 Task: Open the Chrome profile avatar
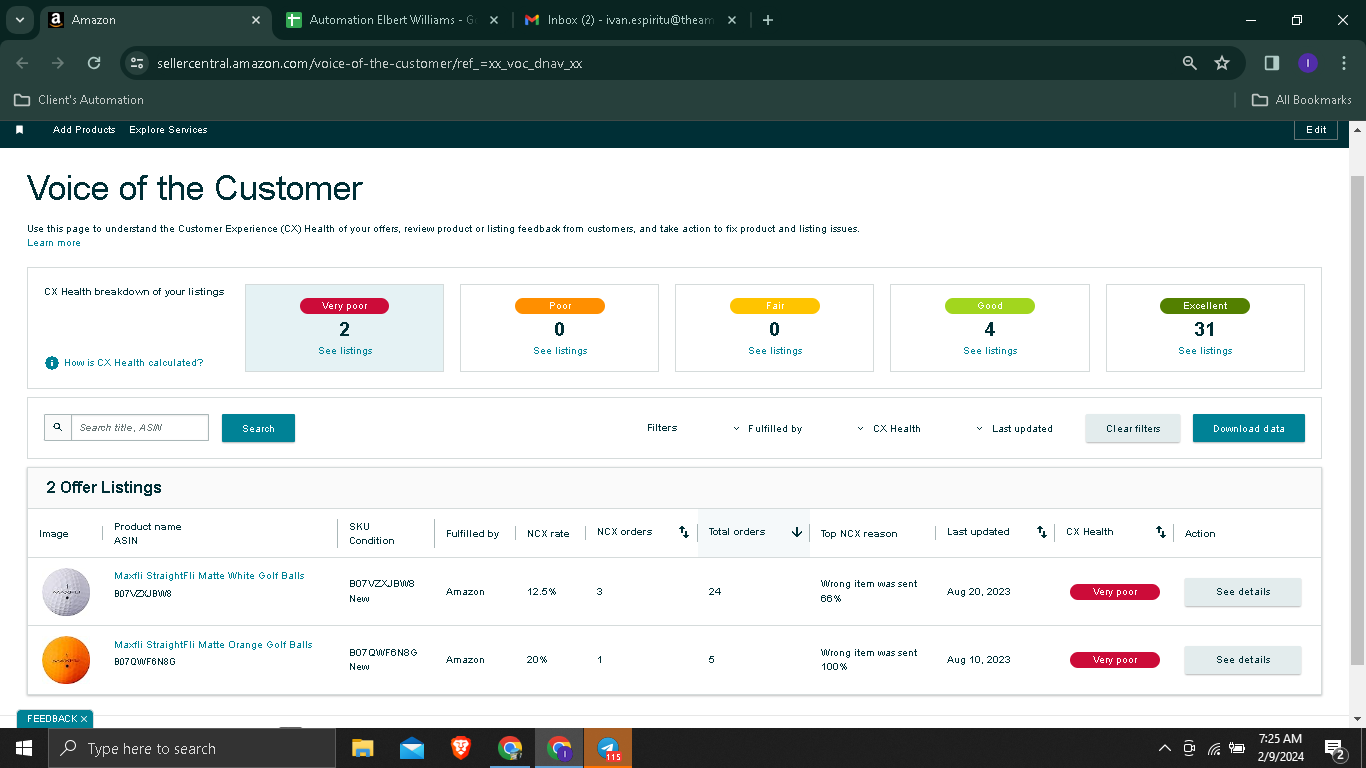pos(1307,63)
